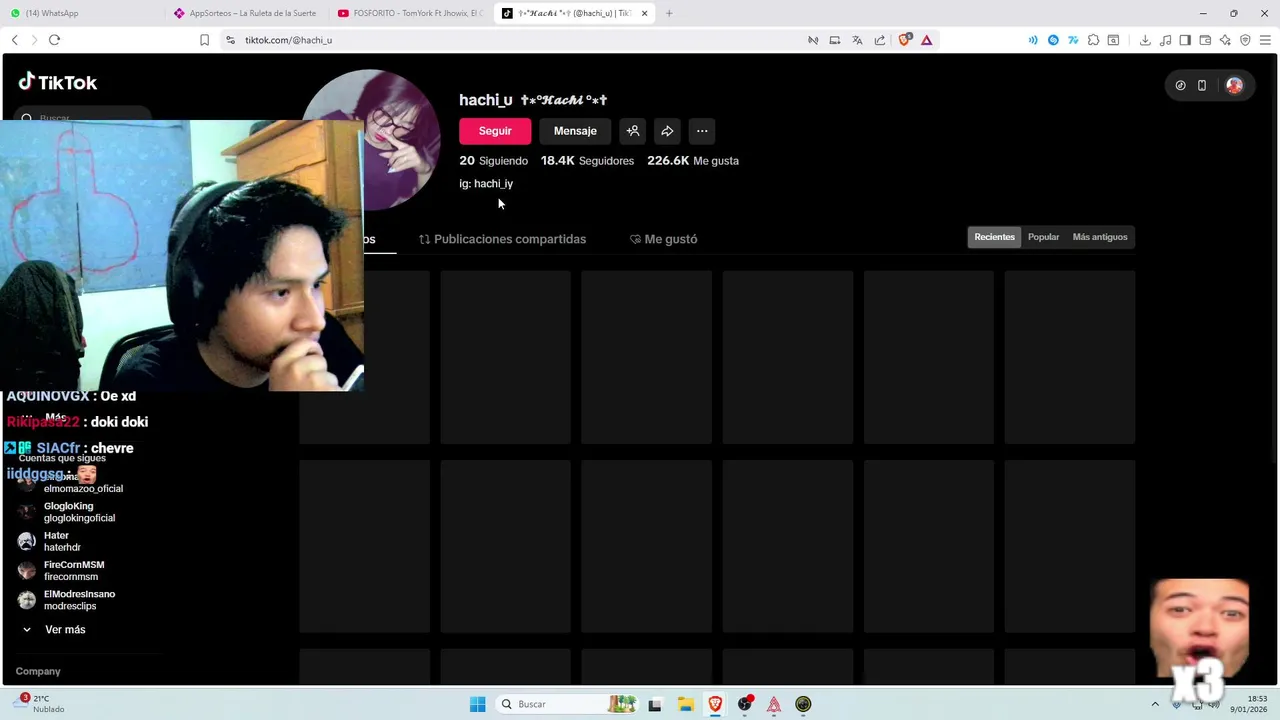Sort videos by Recientes
Image resolution: width=1280 pixels, height=720 pixels.
click(x=994, y=237)
